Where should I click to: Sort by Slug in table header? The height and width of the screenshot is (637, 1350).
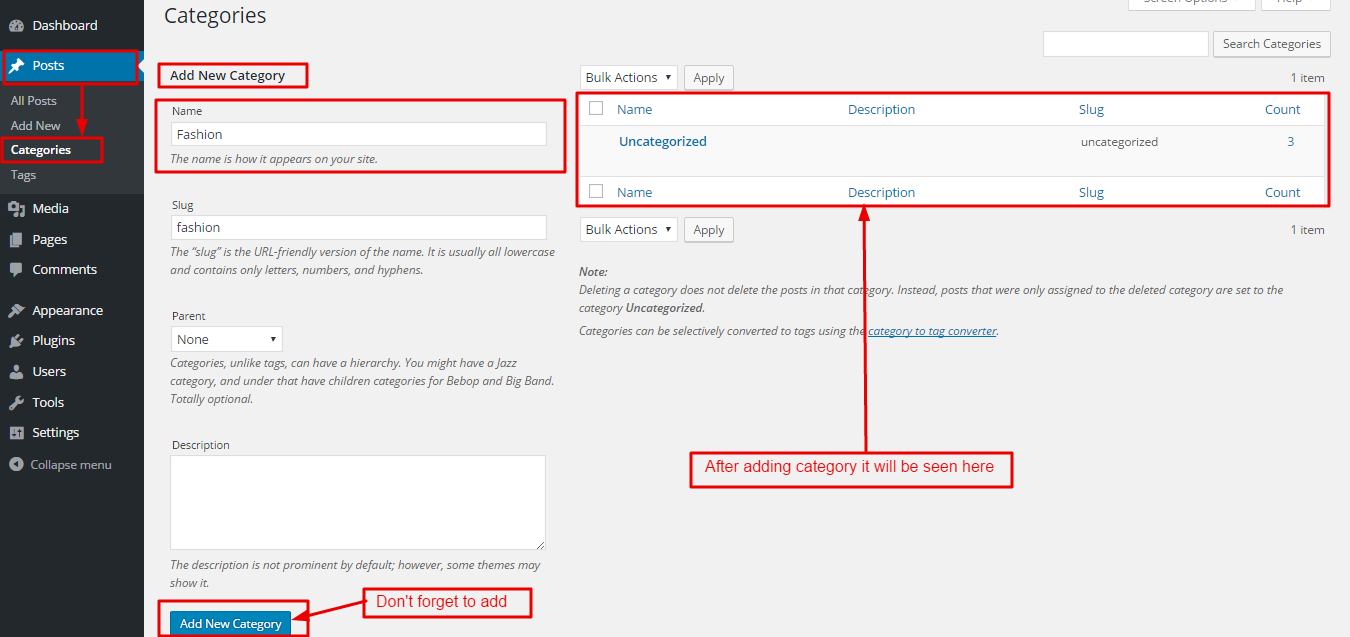click(1091, 110)
